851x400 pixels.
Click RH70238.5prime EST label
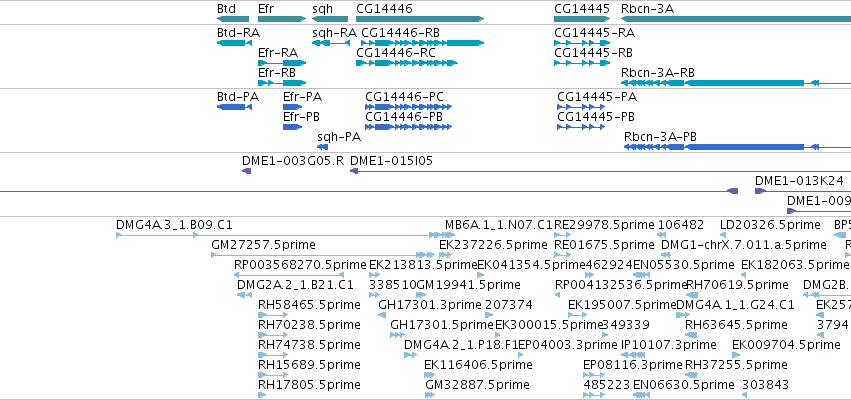tap(309, 325)
